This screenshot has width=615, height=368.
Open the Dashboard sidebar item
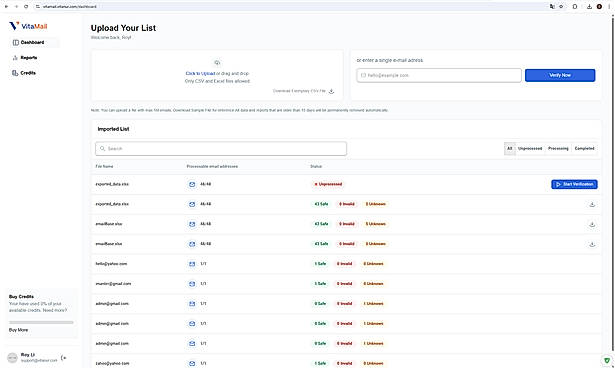click(x=34, y=42)
